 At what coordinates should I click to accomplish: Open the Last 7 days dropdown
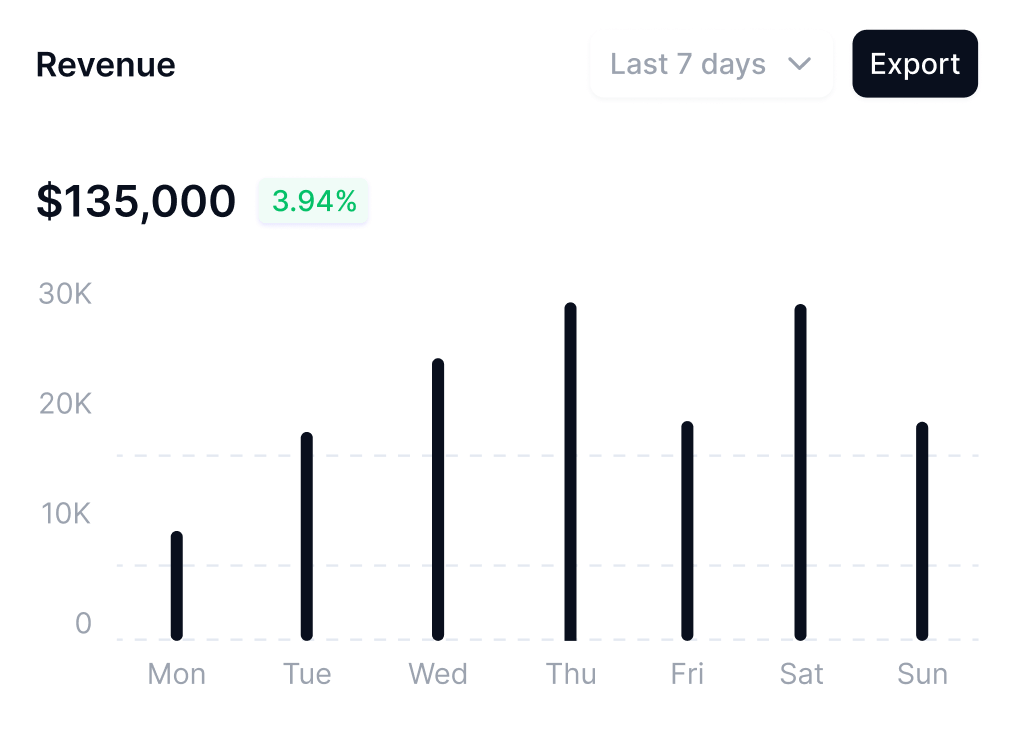tap(710, 65)
